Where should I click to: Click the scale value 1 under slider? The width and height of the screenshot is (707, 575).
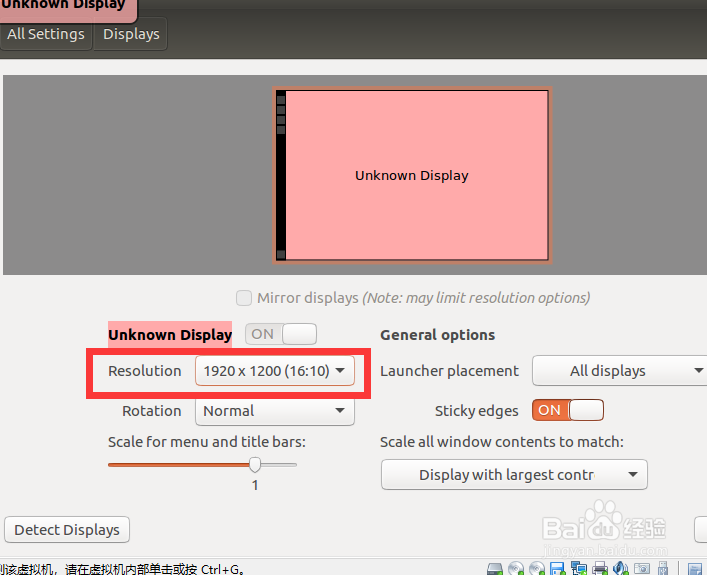coord(255,485)
